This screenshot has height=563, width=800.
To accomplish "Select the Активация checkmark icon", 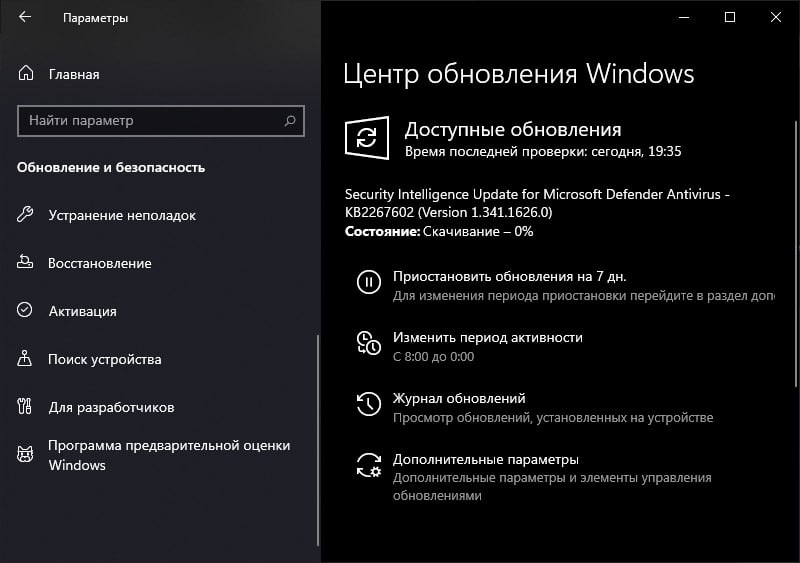I will pyautogui.click(x=24, y=310).
